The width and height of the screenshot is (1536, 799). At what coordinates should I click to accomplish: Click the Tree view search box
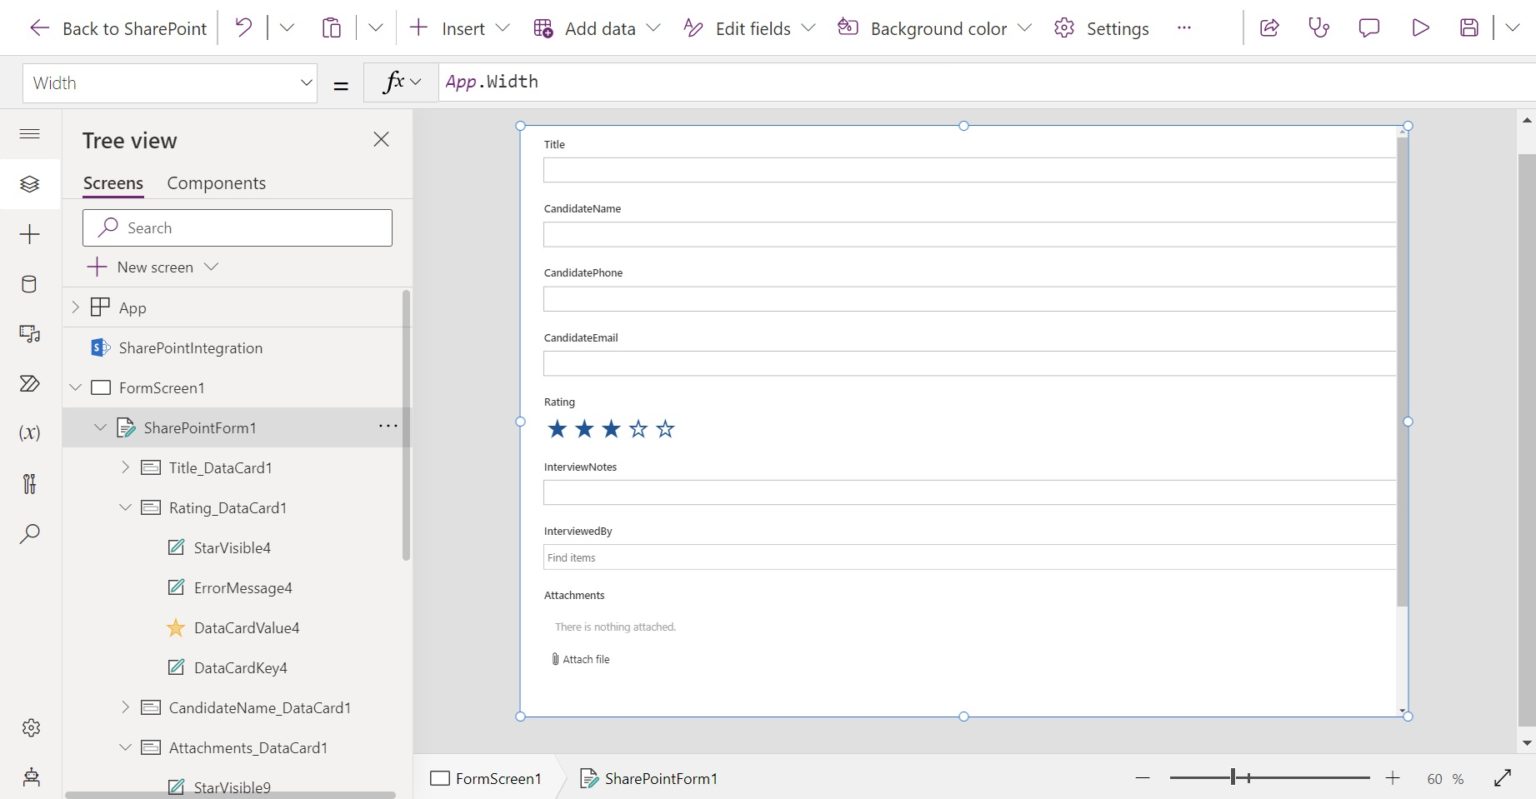tap(237, 227)
